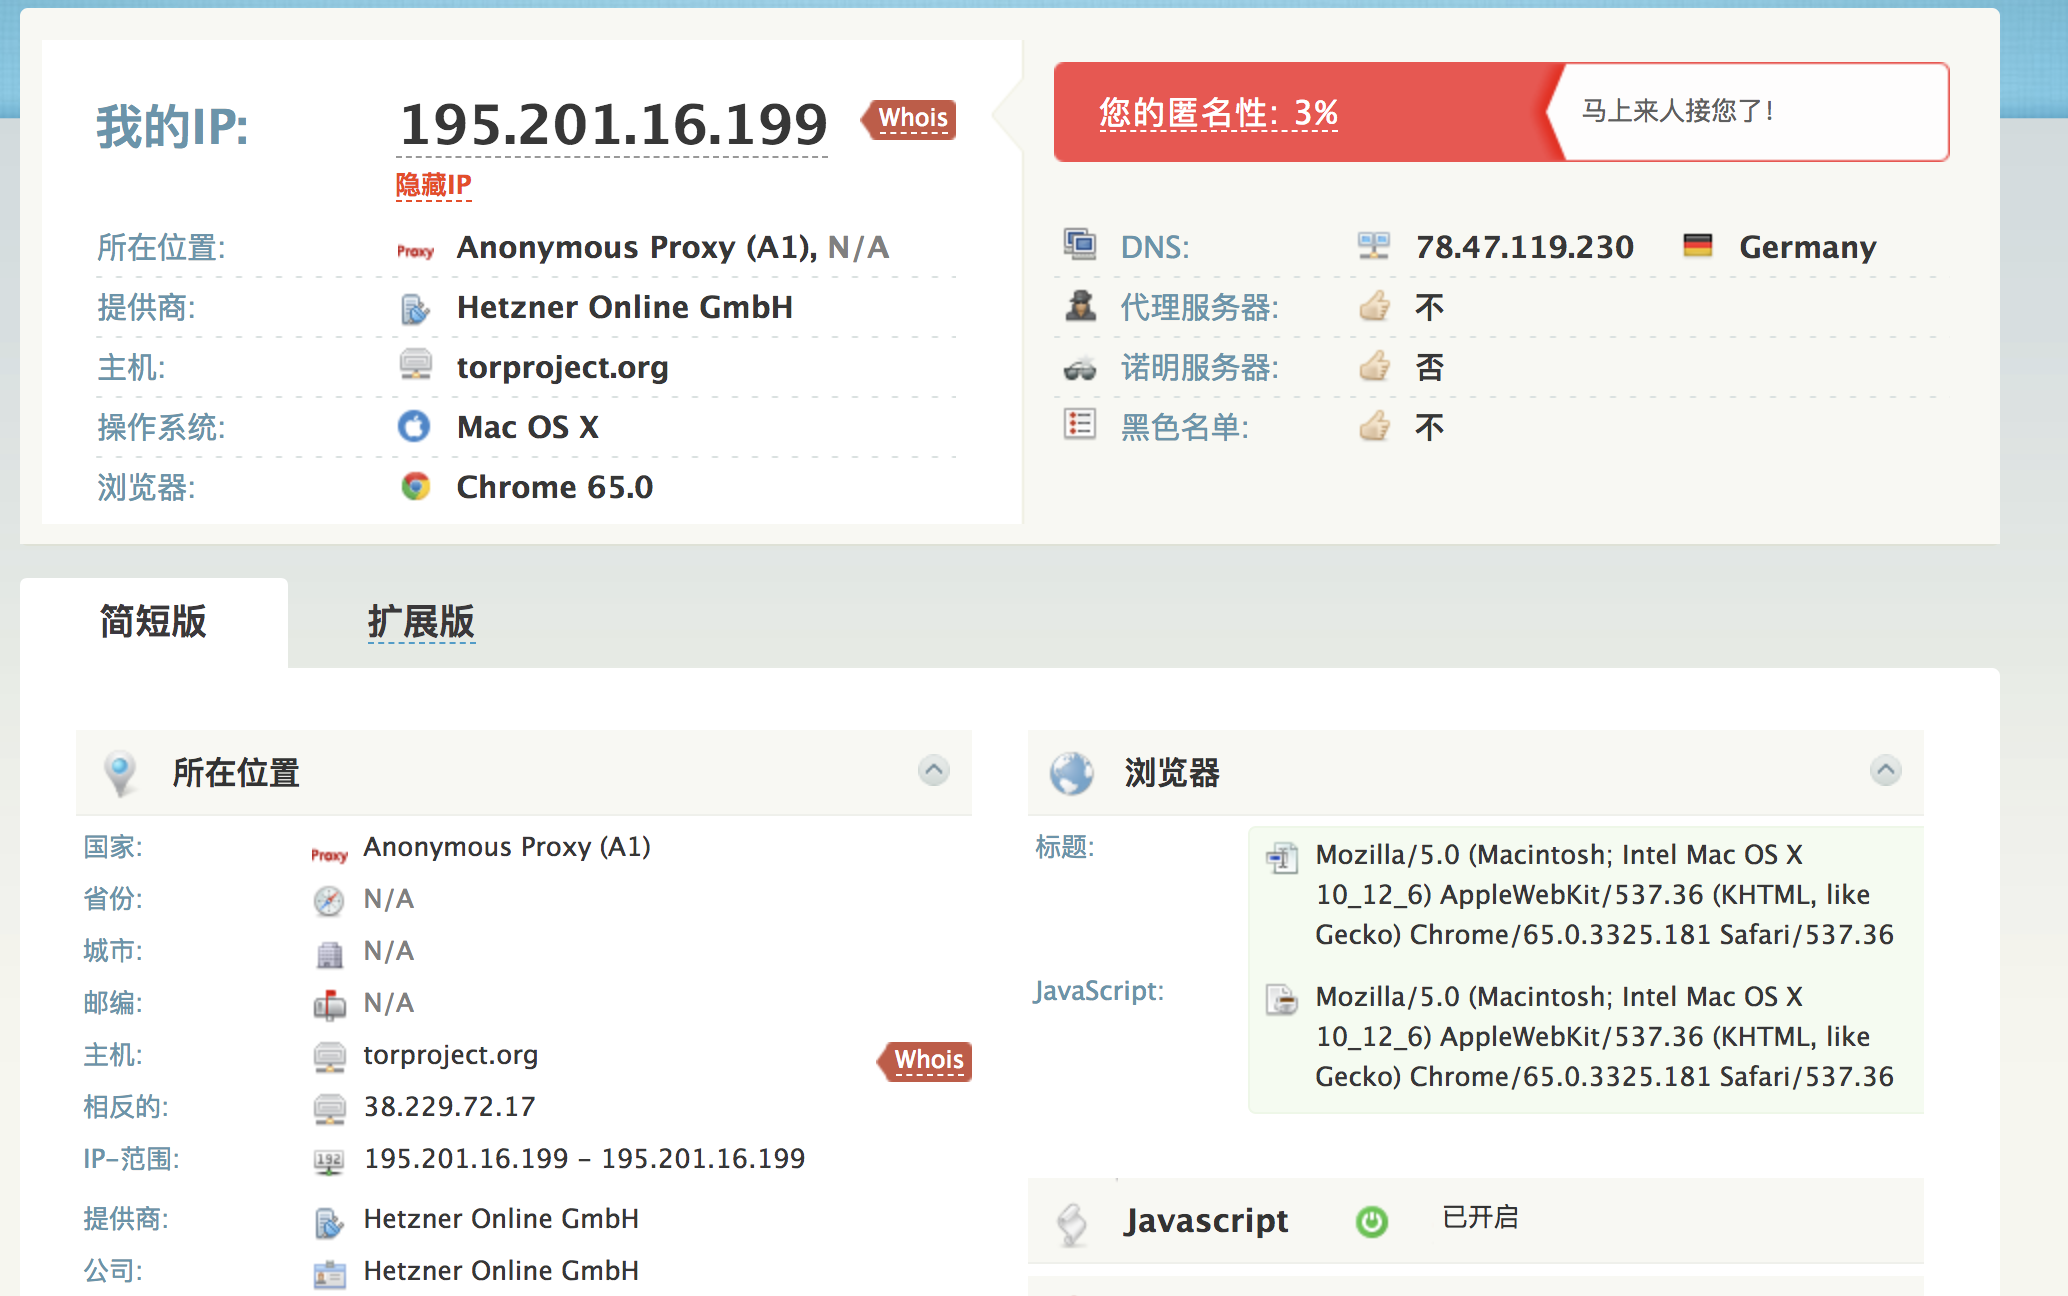
Task: Click Hetzner Online GmbH in 公司 row
Action: [501, 1271]
